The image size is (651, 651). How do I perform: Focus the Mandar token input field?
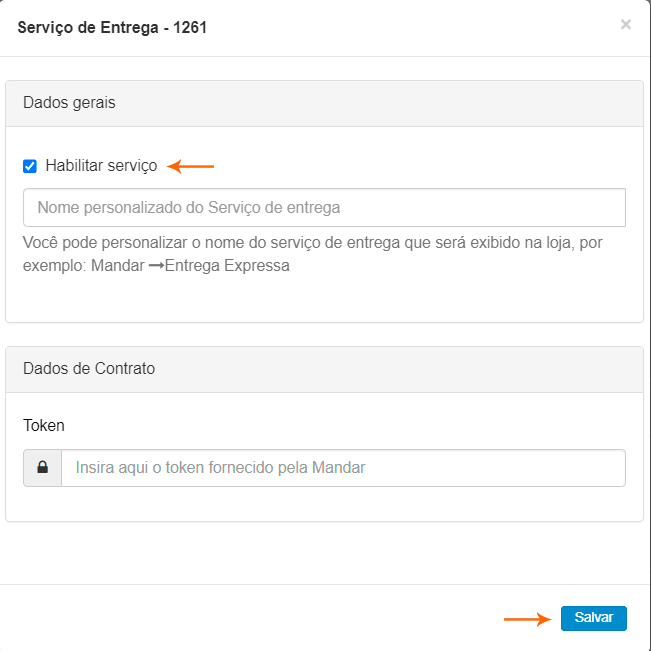(343, 467)
